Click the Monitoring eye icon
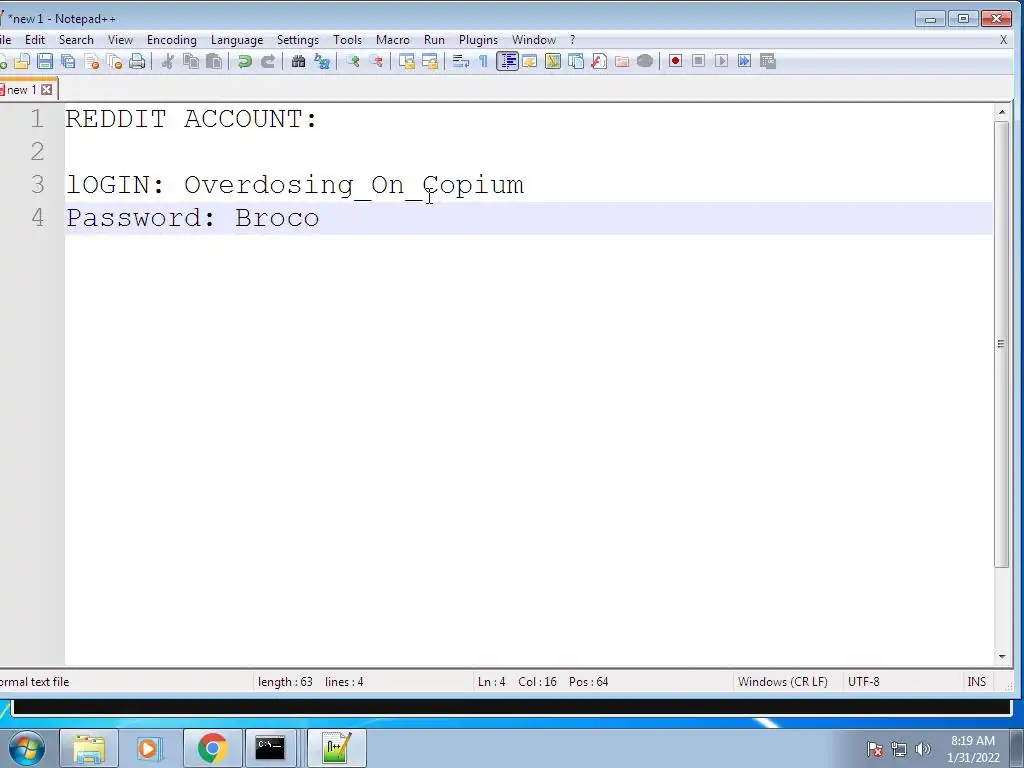1024x768 pixels. pos(645,61)
